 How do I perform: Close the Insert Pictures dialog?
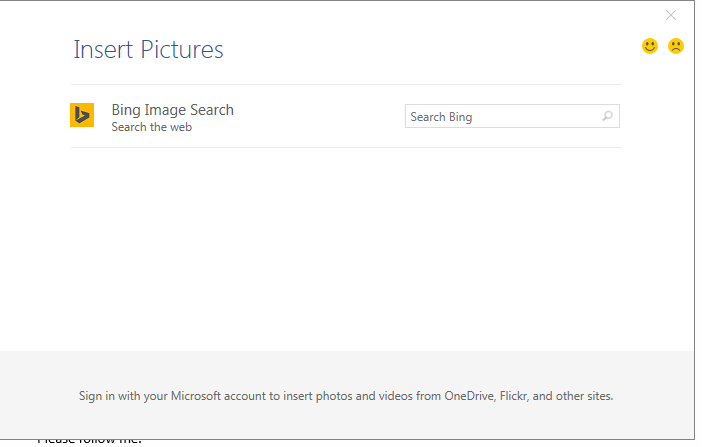click(x=671, y=15)
